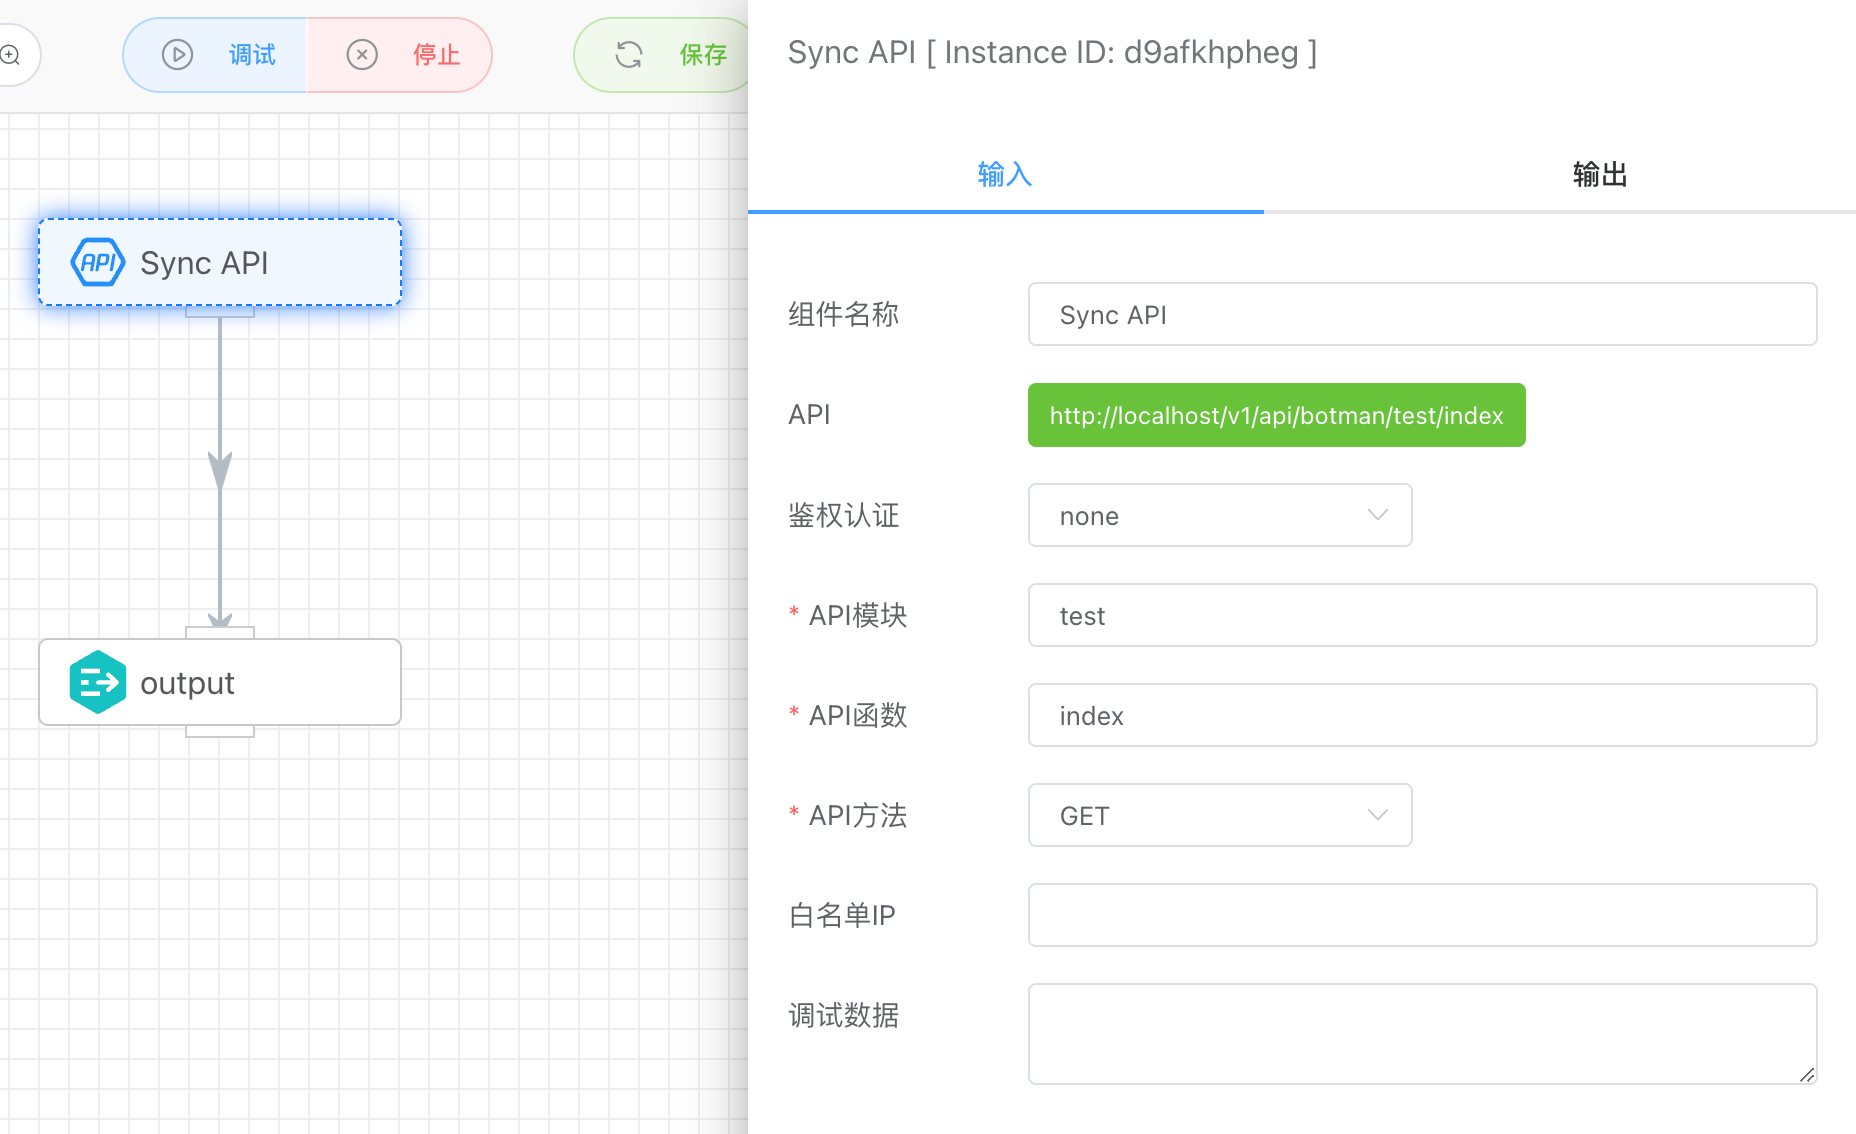Click the API hexagon icon on Sync API node
The height and width of the screenshot is (1134, 1856).
(x=97, y=262)
